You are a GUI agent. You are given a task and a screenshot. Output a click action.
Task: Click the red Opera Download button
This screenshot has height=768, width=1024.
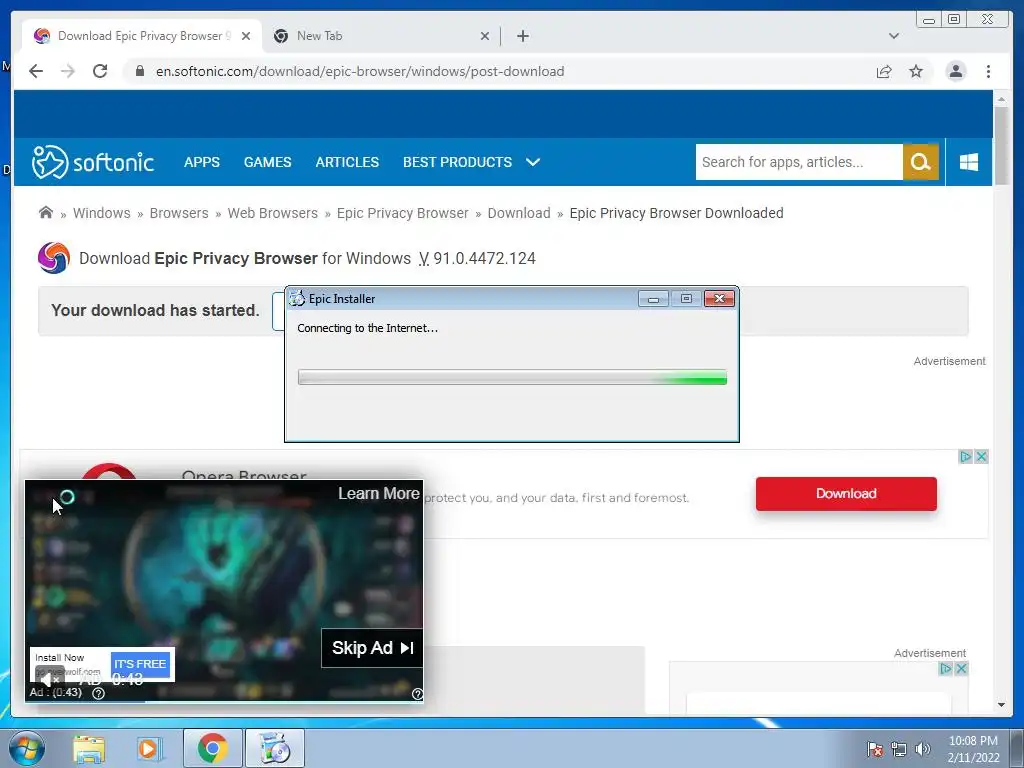[846, 494]
